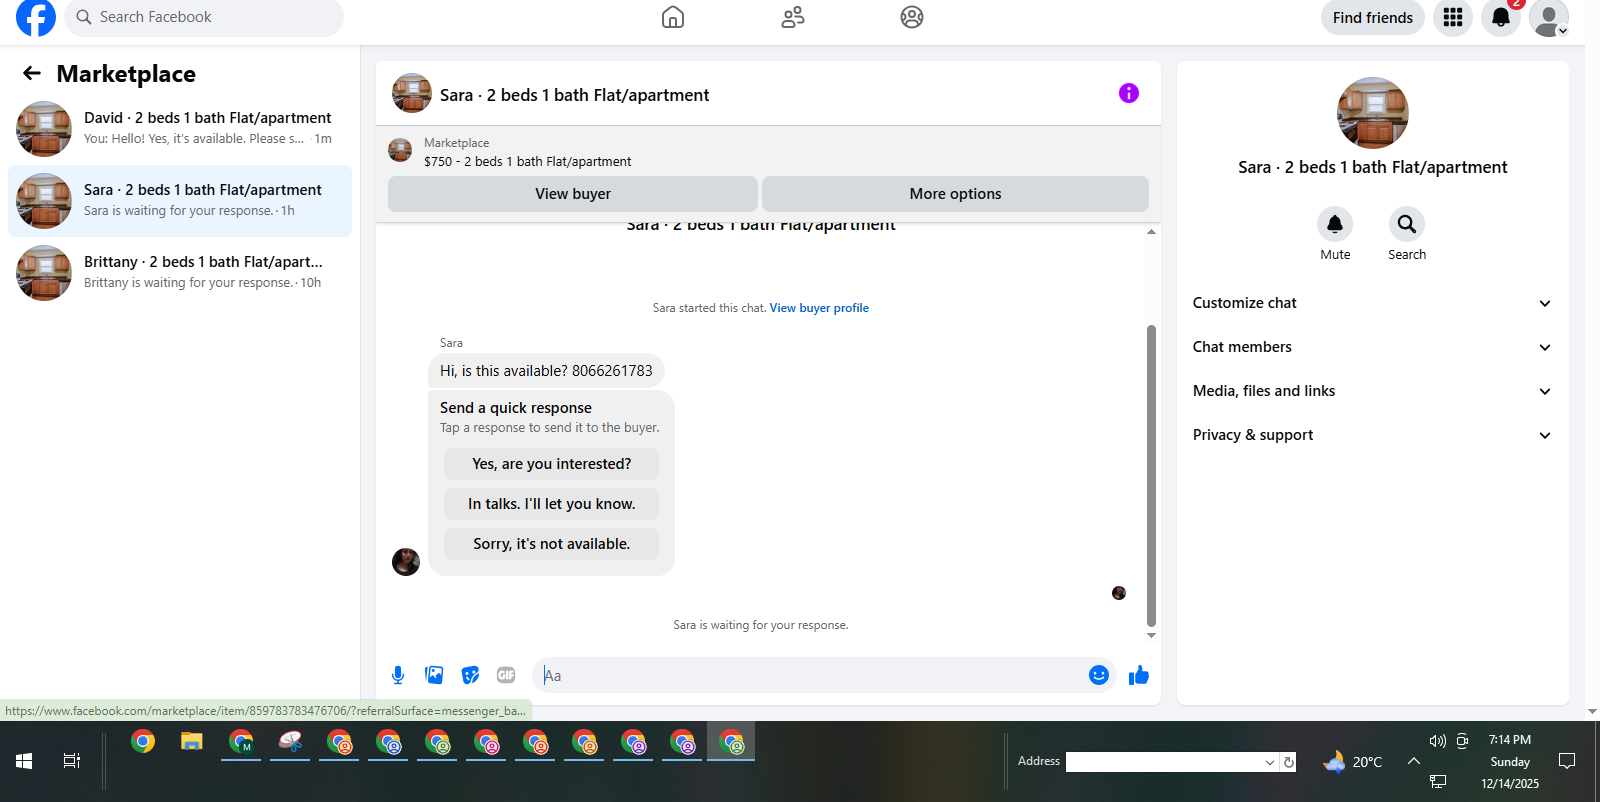Open the notifications bell in header

[x=1501, y=17]
